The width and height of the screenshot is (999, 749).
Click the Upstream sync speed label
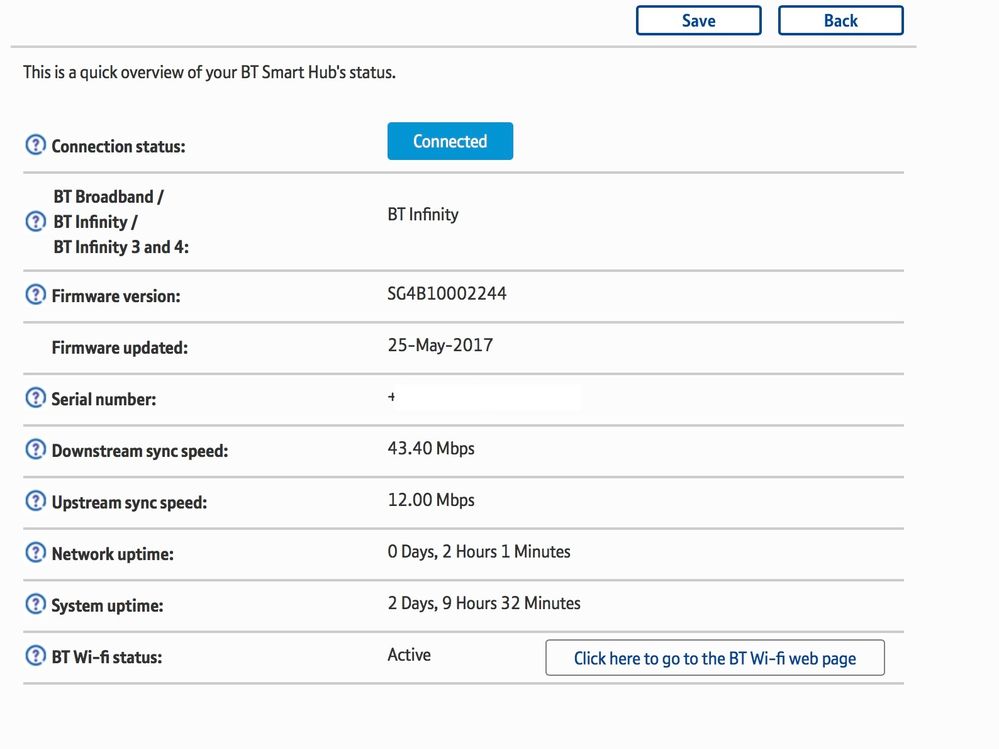coord(129,503)
